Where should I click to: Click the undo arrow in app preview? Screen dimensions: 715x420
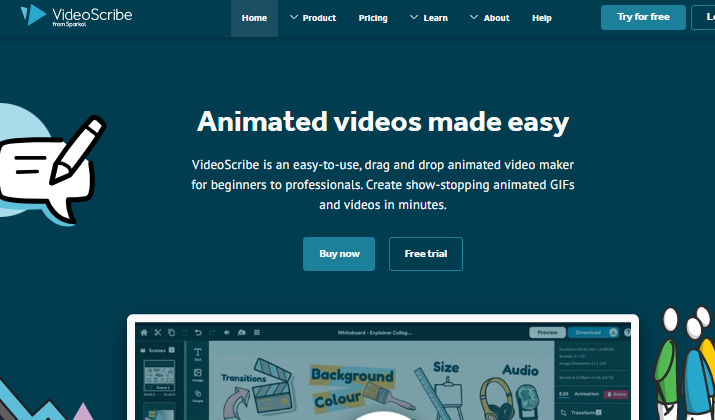198,332
